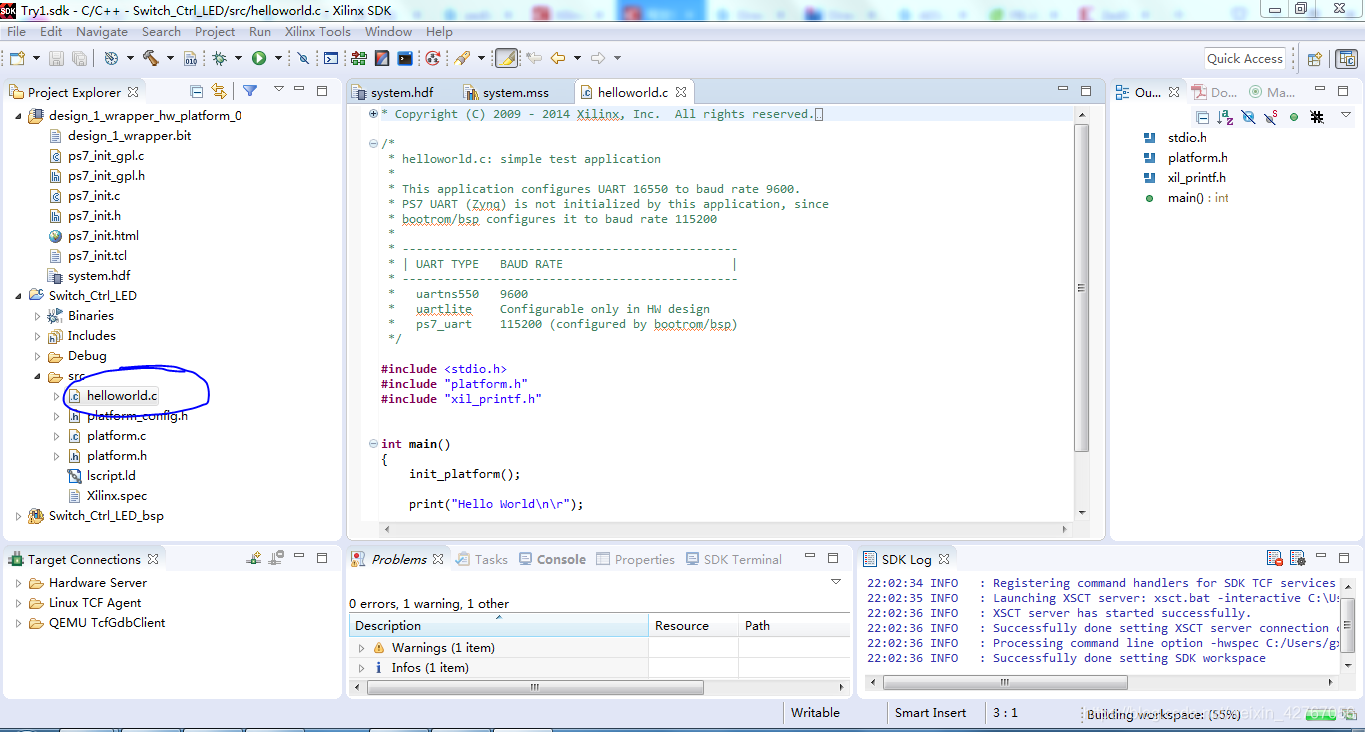Image resolution: width=1365 pixels, height=732 pixels.
Task: Expand Infos (1 item) in Problems
Action: pos(362,668)
